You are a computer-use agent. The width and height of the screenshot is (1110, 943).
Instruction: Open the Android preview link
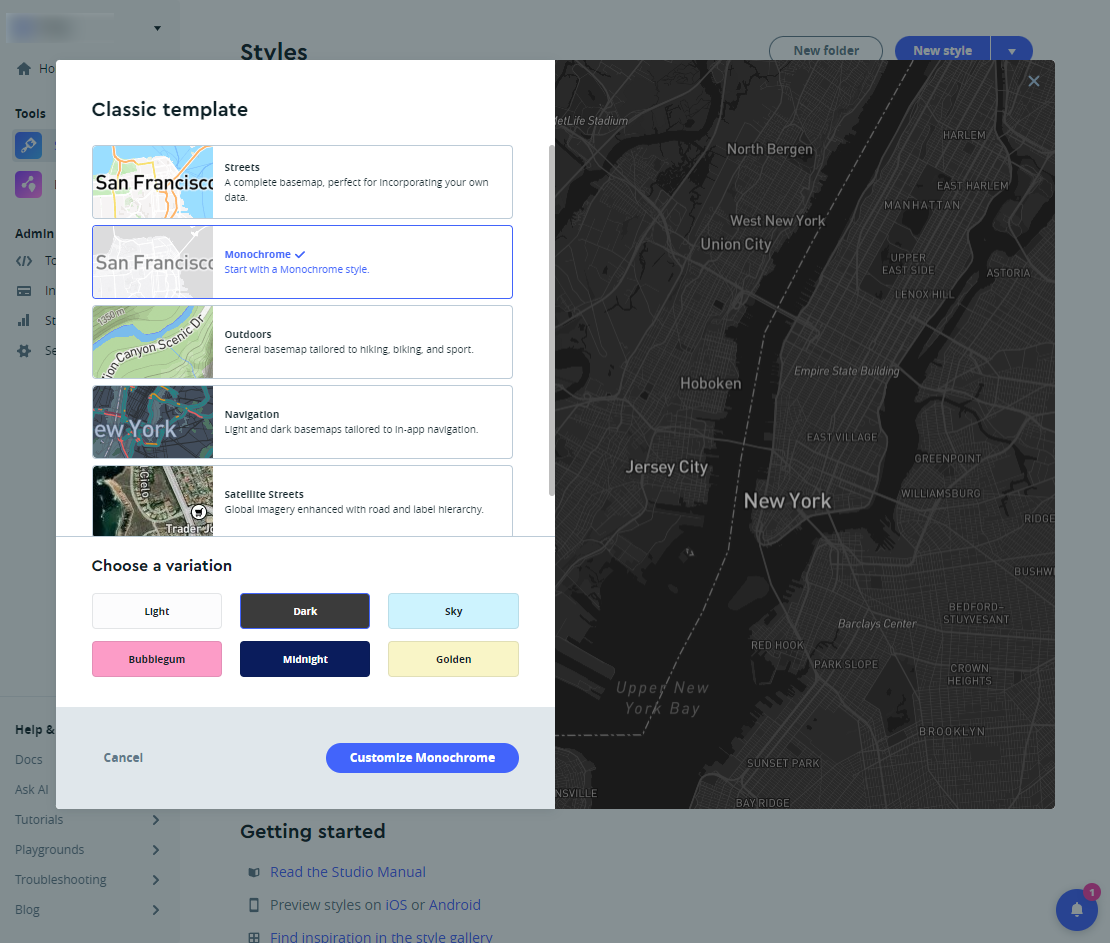[454, 905]
